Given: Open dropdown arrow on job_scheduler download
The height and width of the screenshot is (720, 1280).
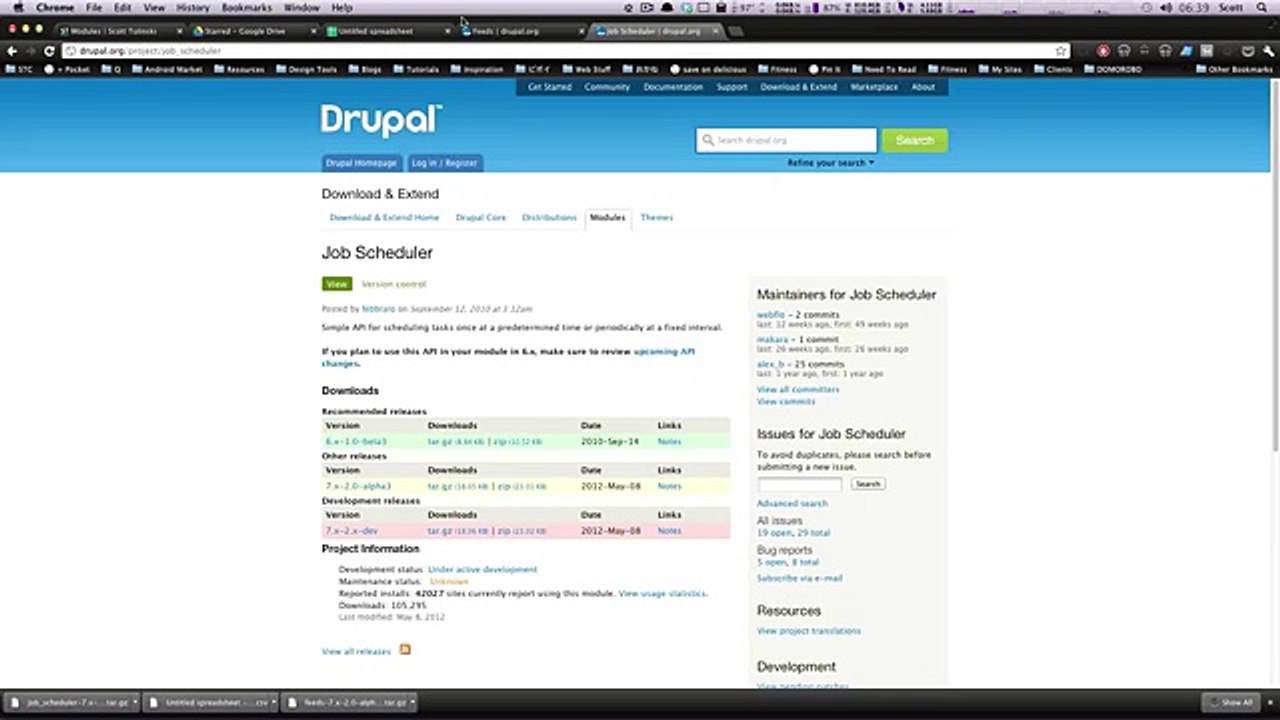Looking at the screenshot, I should click(x=135, y=703).
